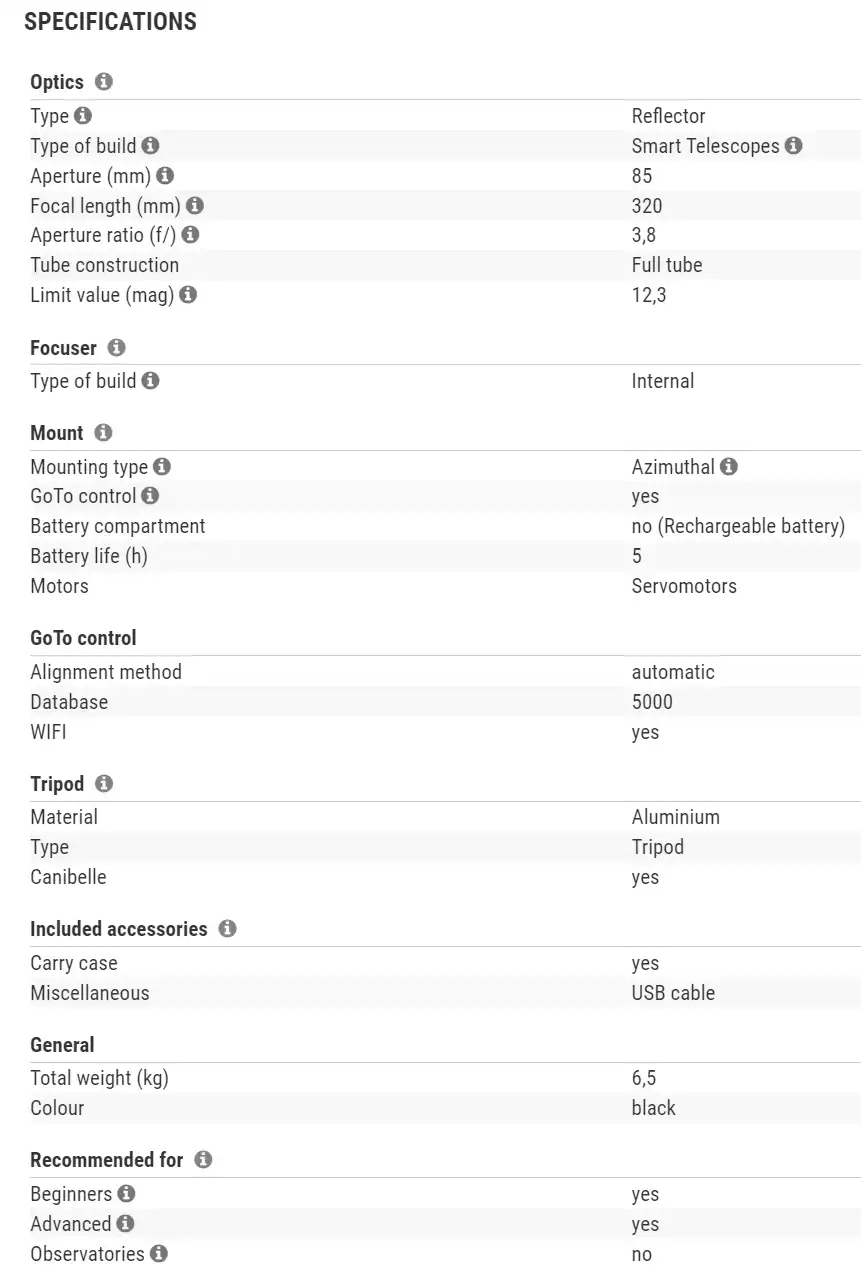Show info for Recommended for heading
This screenshot has width=861, height=1276.
coord(203,1159)
